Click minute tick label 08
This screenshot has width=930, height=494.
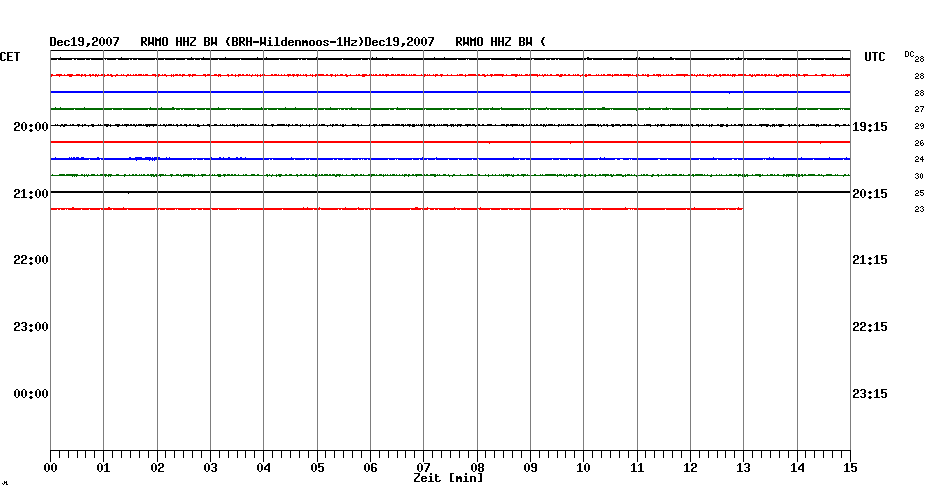477,468
